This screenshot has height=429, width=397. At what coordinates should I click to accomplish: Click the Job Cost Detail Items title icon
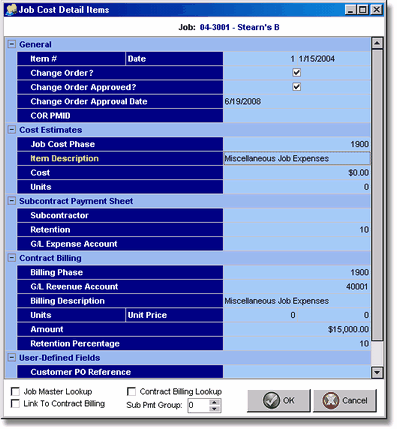11,10
